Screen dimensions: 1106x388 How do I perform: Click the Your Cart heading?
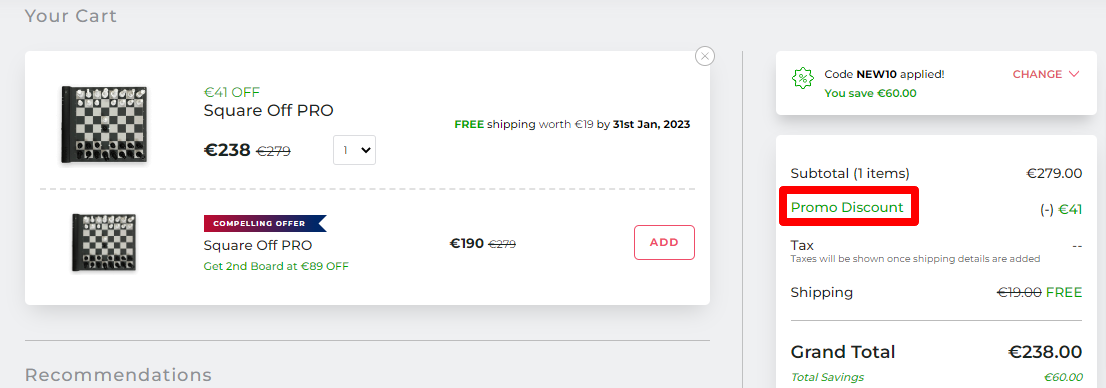tap(71, 16)
